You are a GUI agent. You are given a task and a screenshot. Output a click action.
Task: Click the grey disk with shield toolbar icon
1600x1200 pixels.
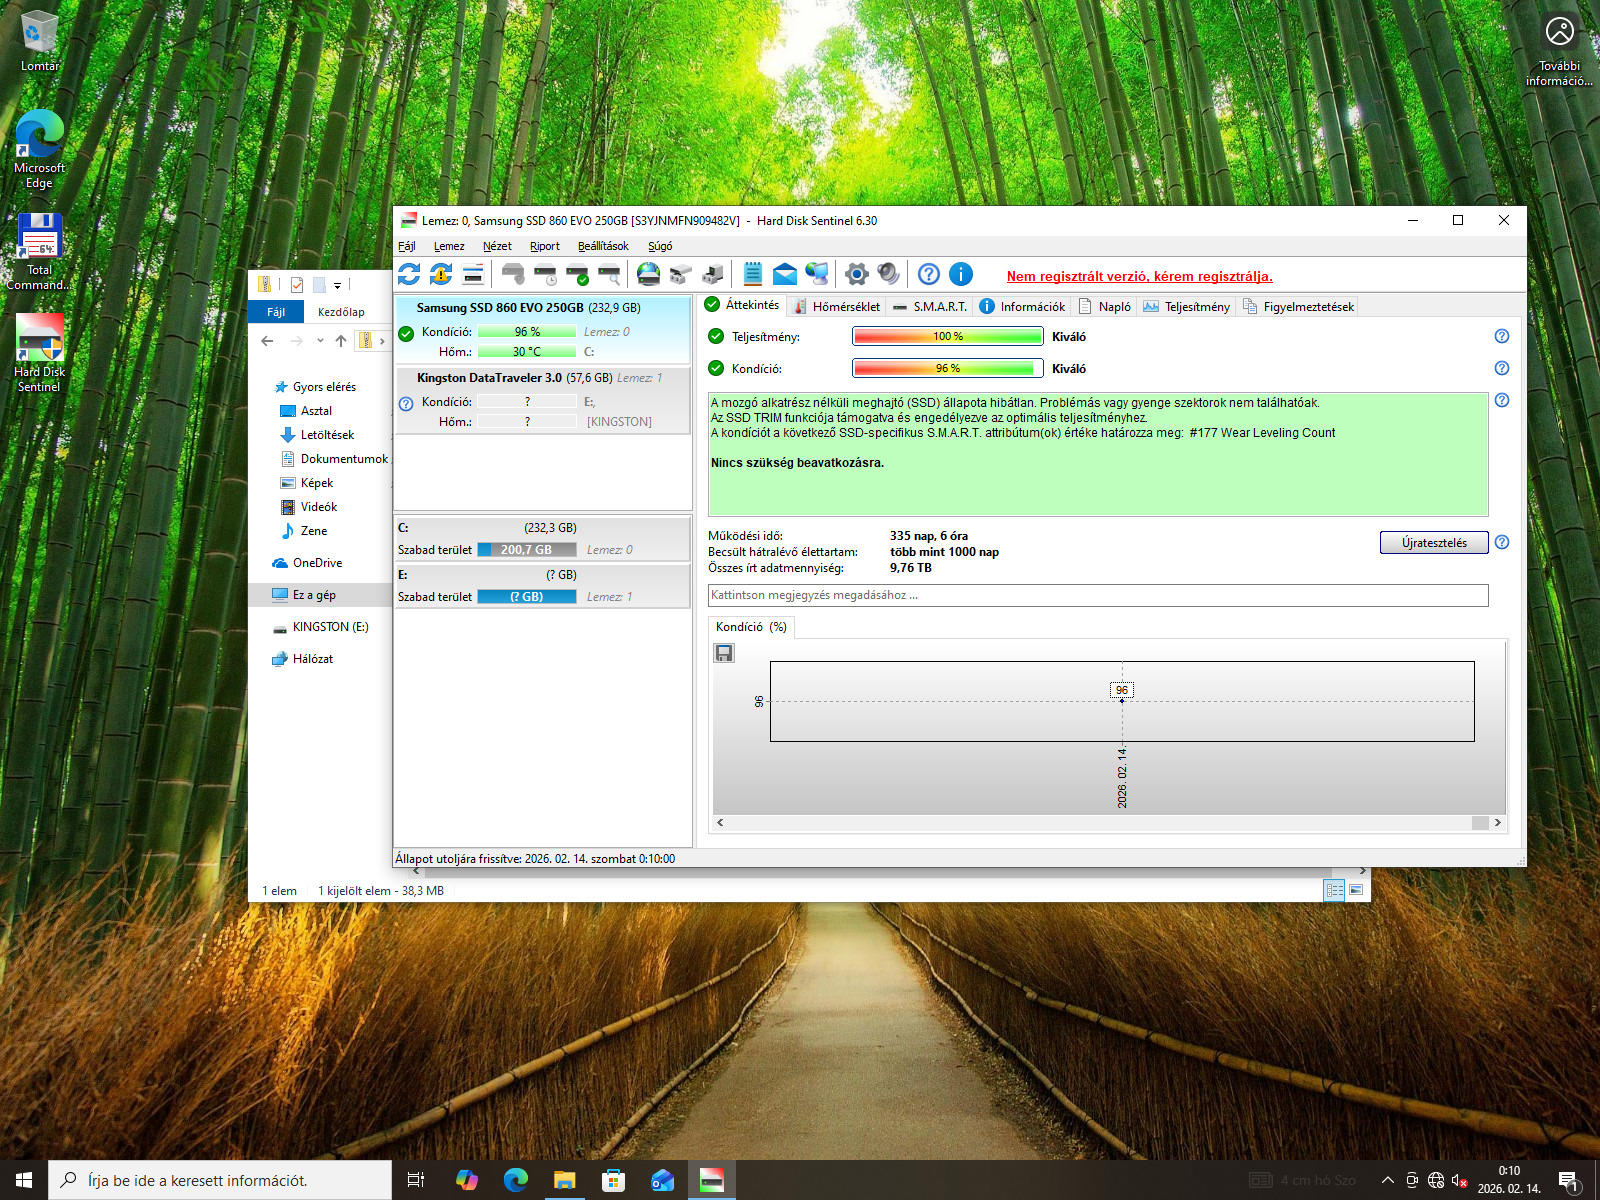click(513, 274)
